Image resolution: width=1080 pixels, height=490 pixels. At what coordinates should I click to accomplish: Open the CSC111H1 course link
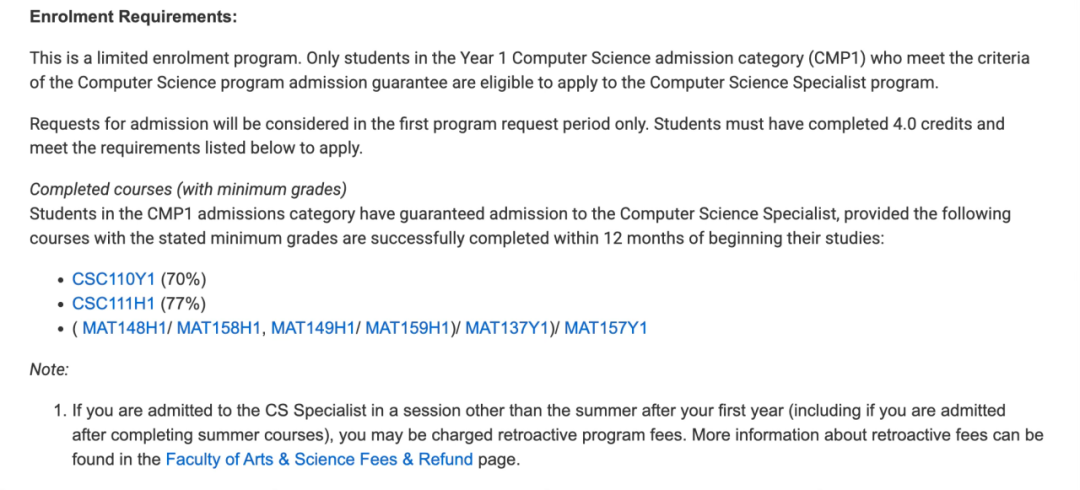pyautogui.click(x=114, y=304)
